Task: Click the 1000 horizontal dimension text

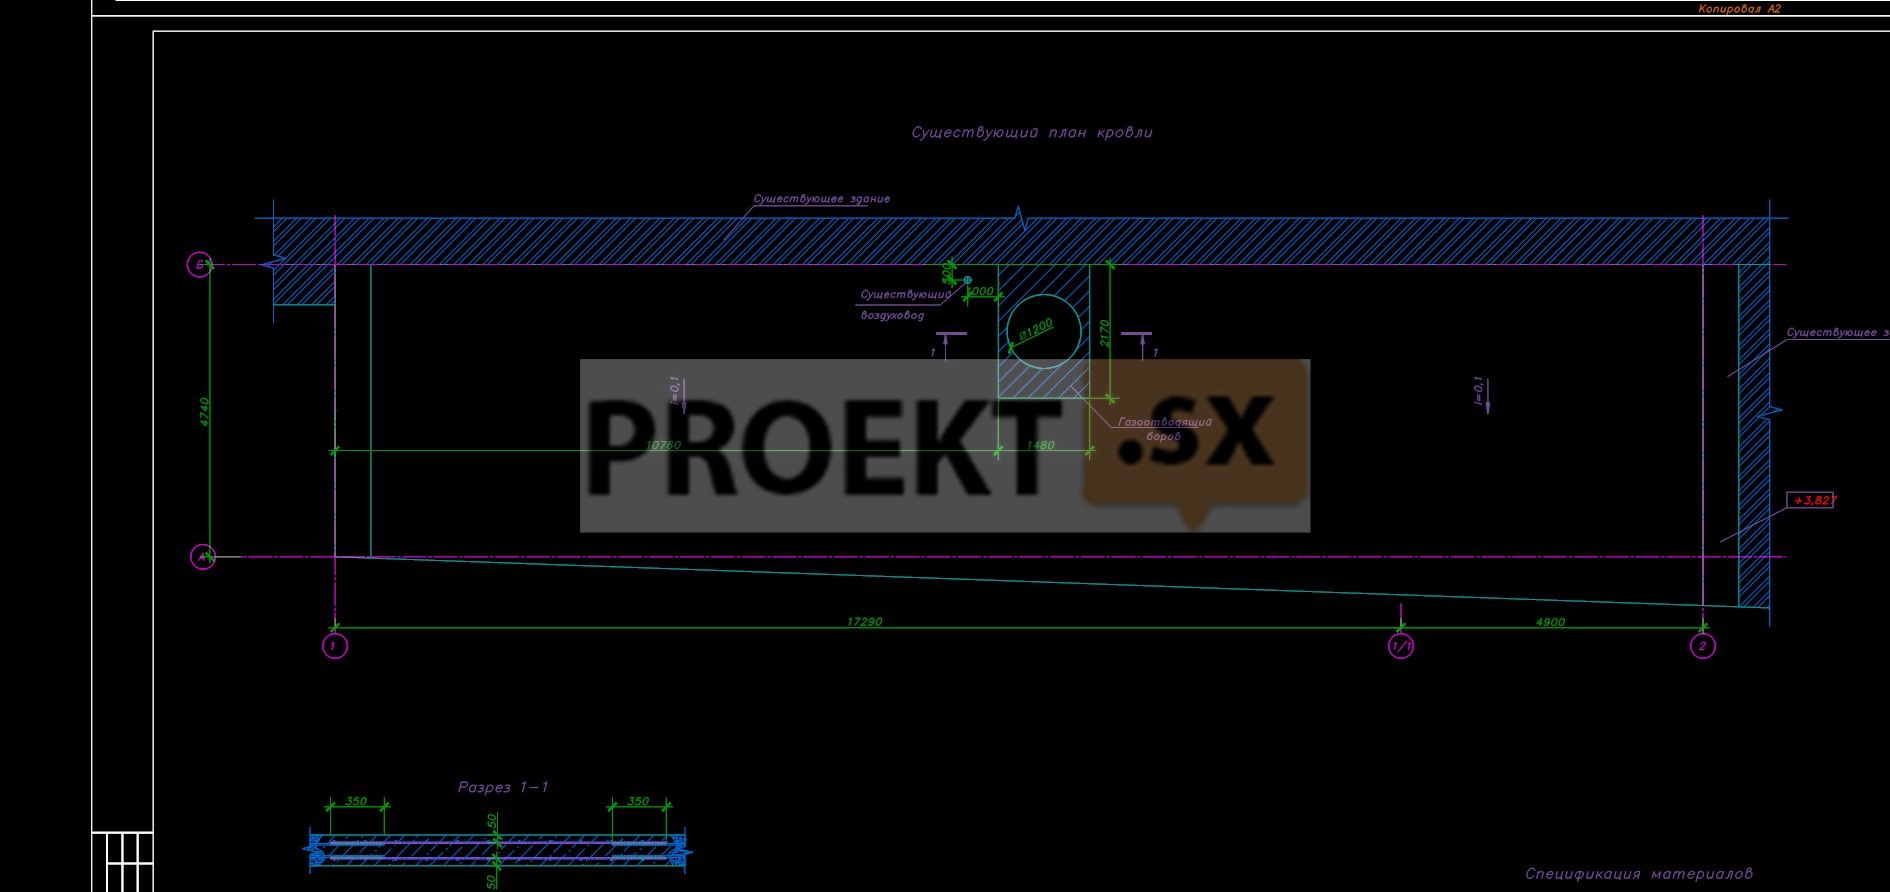Action: [981, 291]
